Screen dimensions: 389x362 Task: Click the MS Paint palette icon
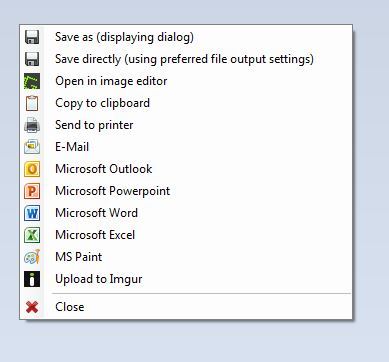click(32, 257)
